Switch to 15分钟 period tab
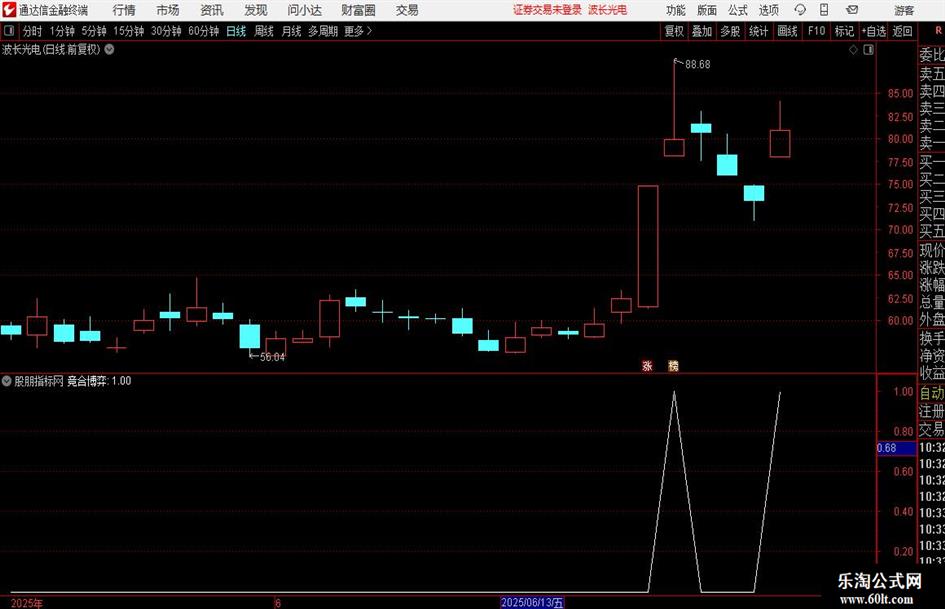The height and width of the screenshot is (609, 945). pyautogui.click(x=128, y=31)
